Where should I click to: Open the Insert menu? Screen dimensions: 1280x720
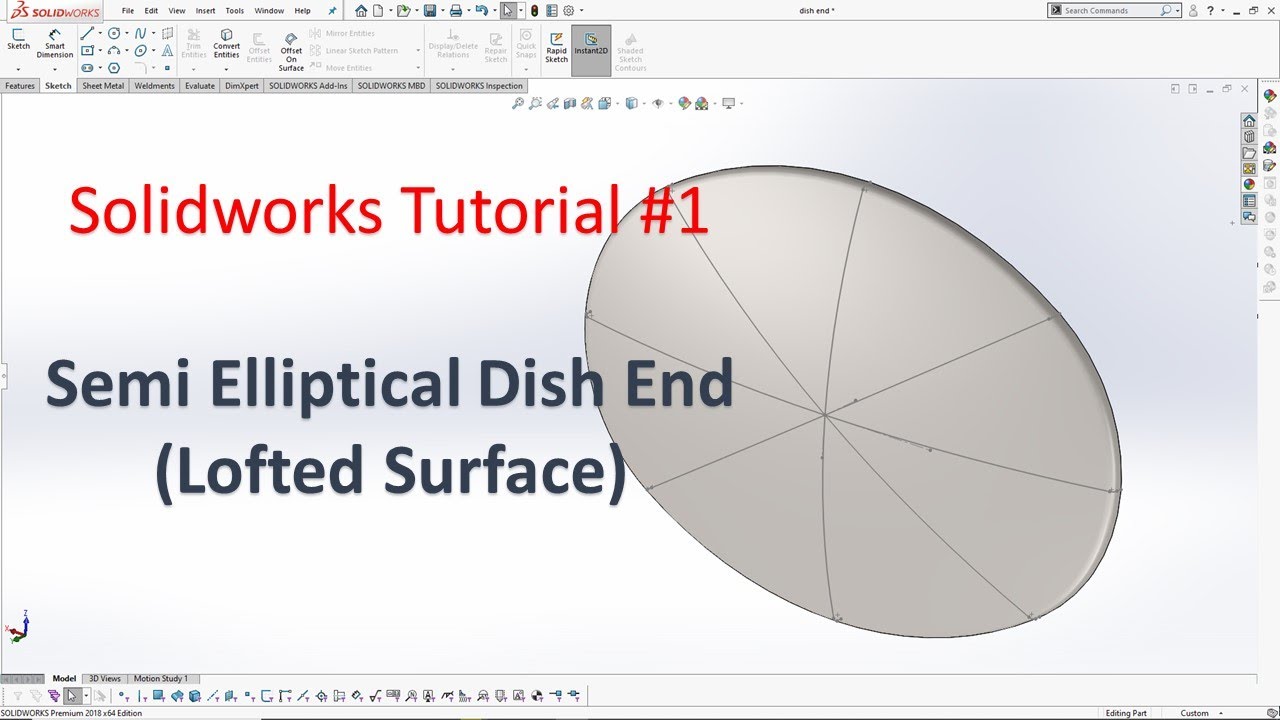205,11
